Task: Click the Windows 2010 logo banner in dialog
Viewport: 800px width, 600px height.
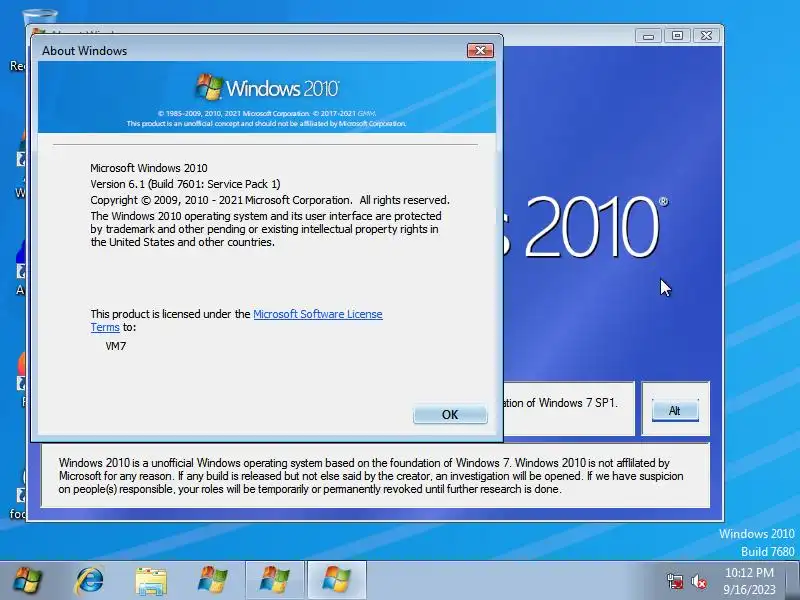Action: (267, 97)
